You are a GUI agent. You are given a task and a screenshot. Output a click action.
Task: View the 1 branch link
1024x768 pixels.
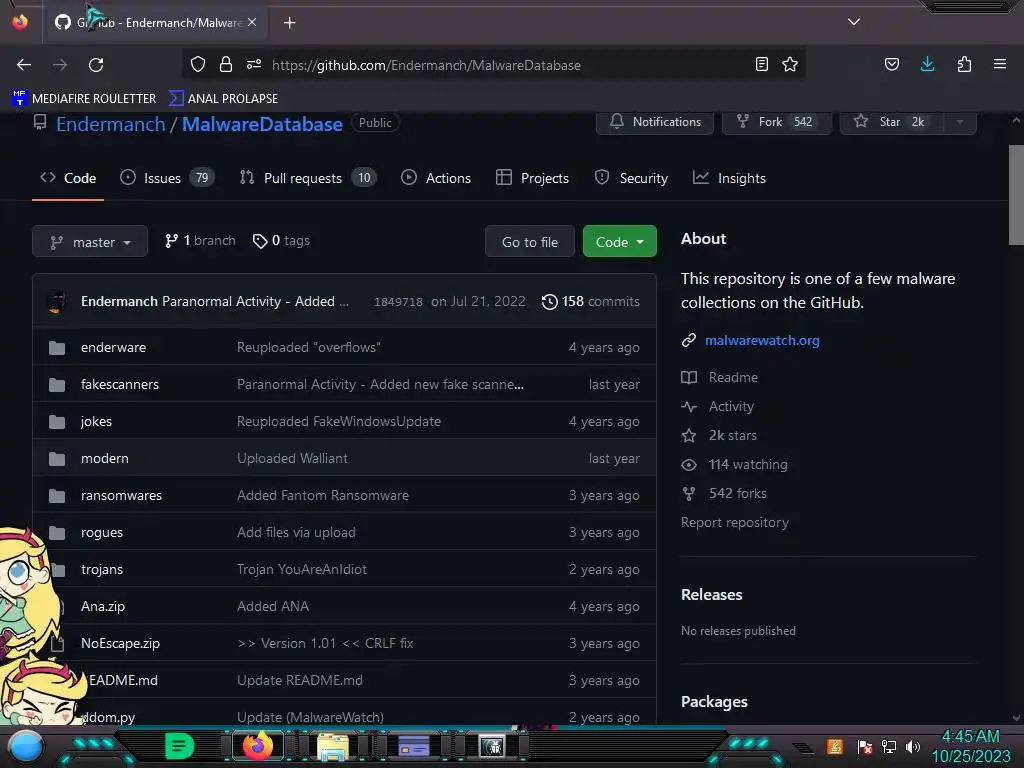click(200, 240)
